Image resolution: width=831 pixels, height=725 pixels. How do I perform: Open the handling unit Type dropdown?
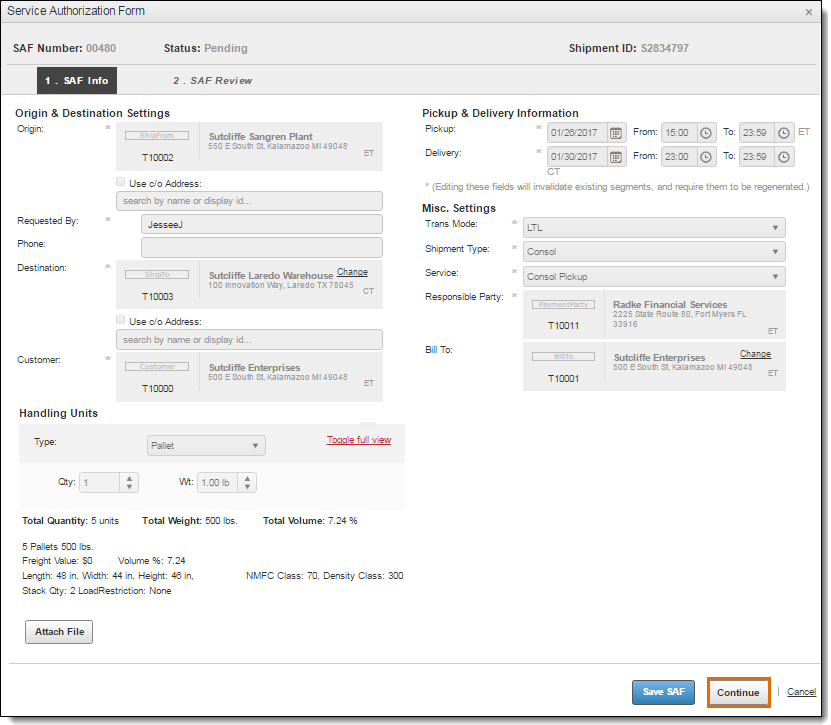[x=205, y=445]
